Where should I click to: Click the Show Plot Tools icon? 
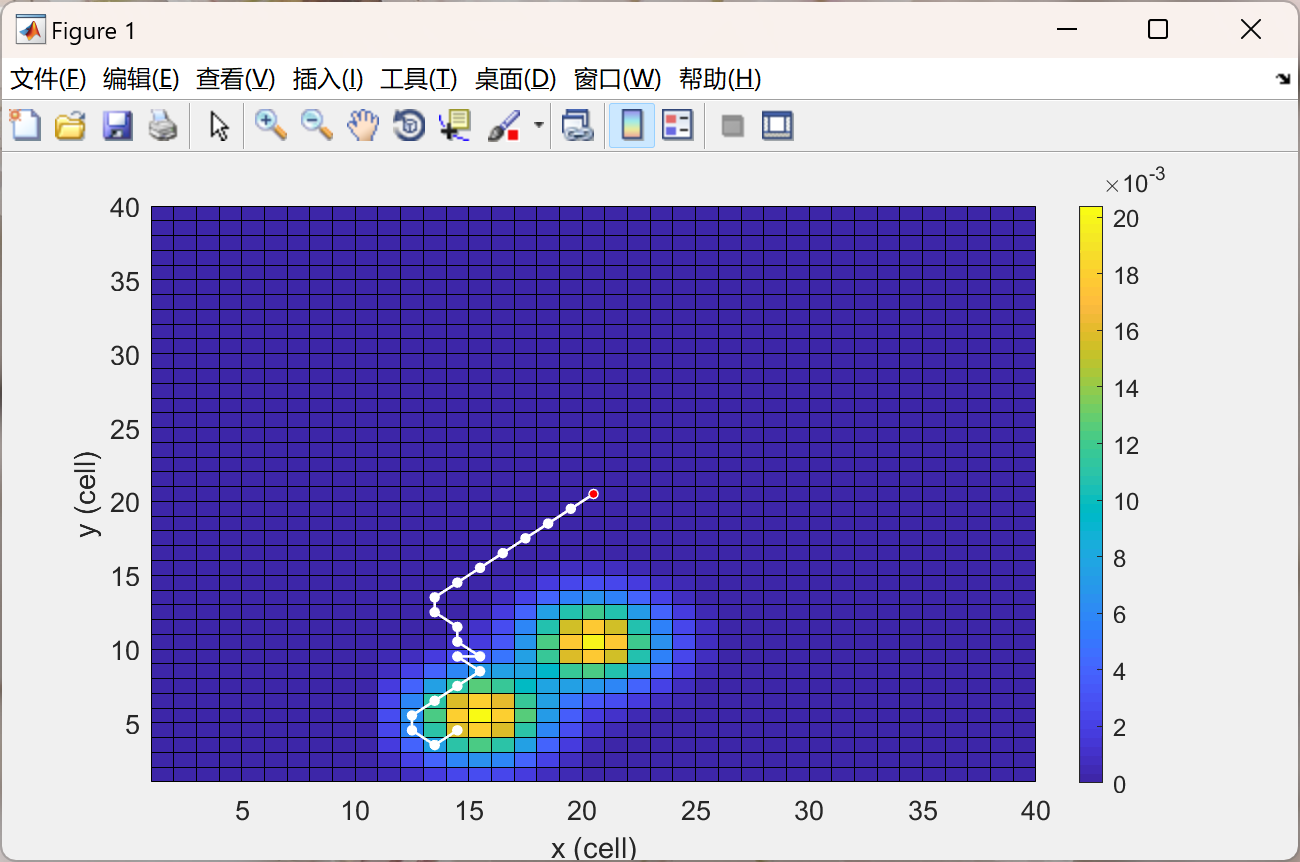(777, 126)
